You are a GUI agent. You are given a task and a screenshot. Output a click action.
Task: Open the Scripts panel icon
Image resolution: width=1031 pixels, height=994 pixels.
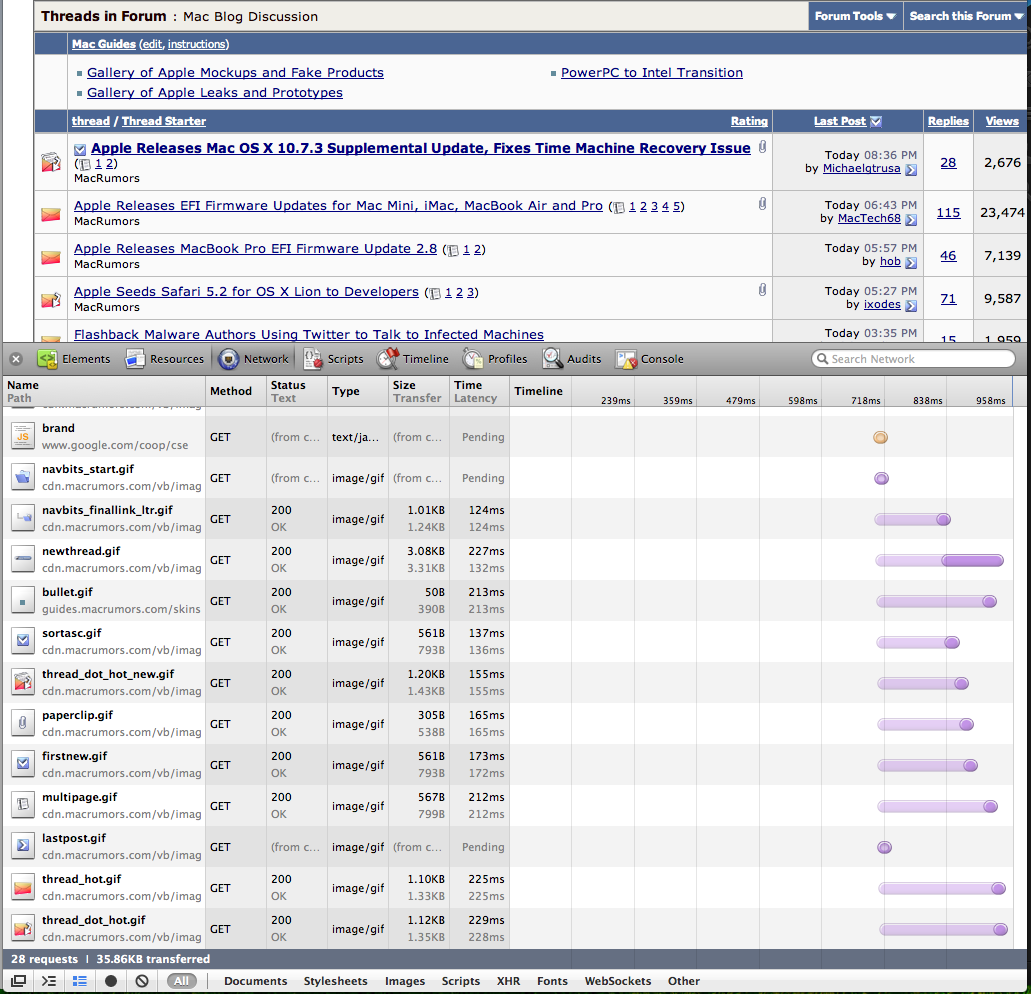tap(312, 359)
